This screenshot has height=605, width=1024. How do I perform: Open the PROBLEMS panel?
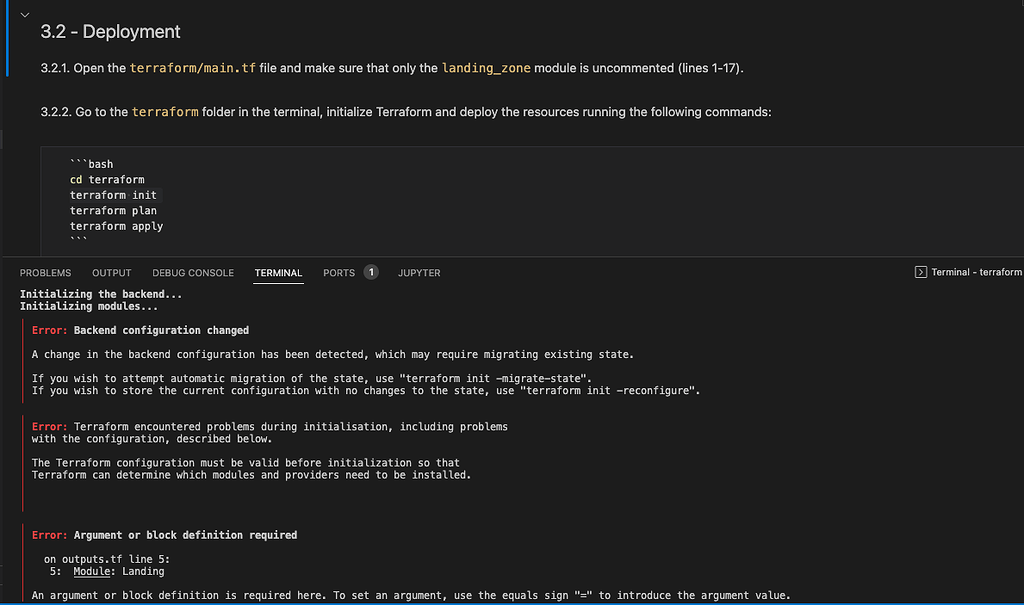click(x=45, y=272)
